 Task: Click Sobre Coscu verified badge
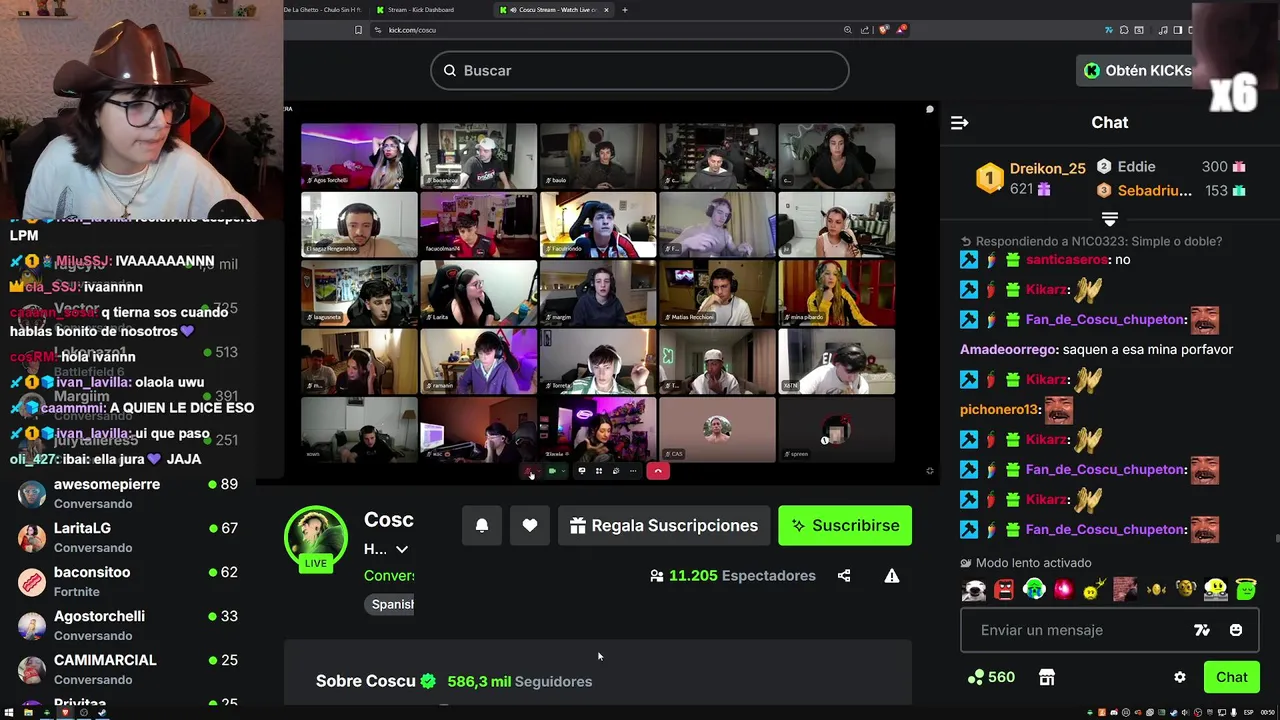428,681
